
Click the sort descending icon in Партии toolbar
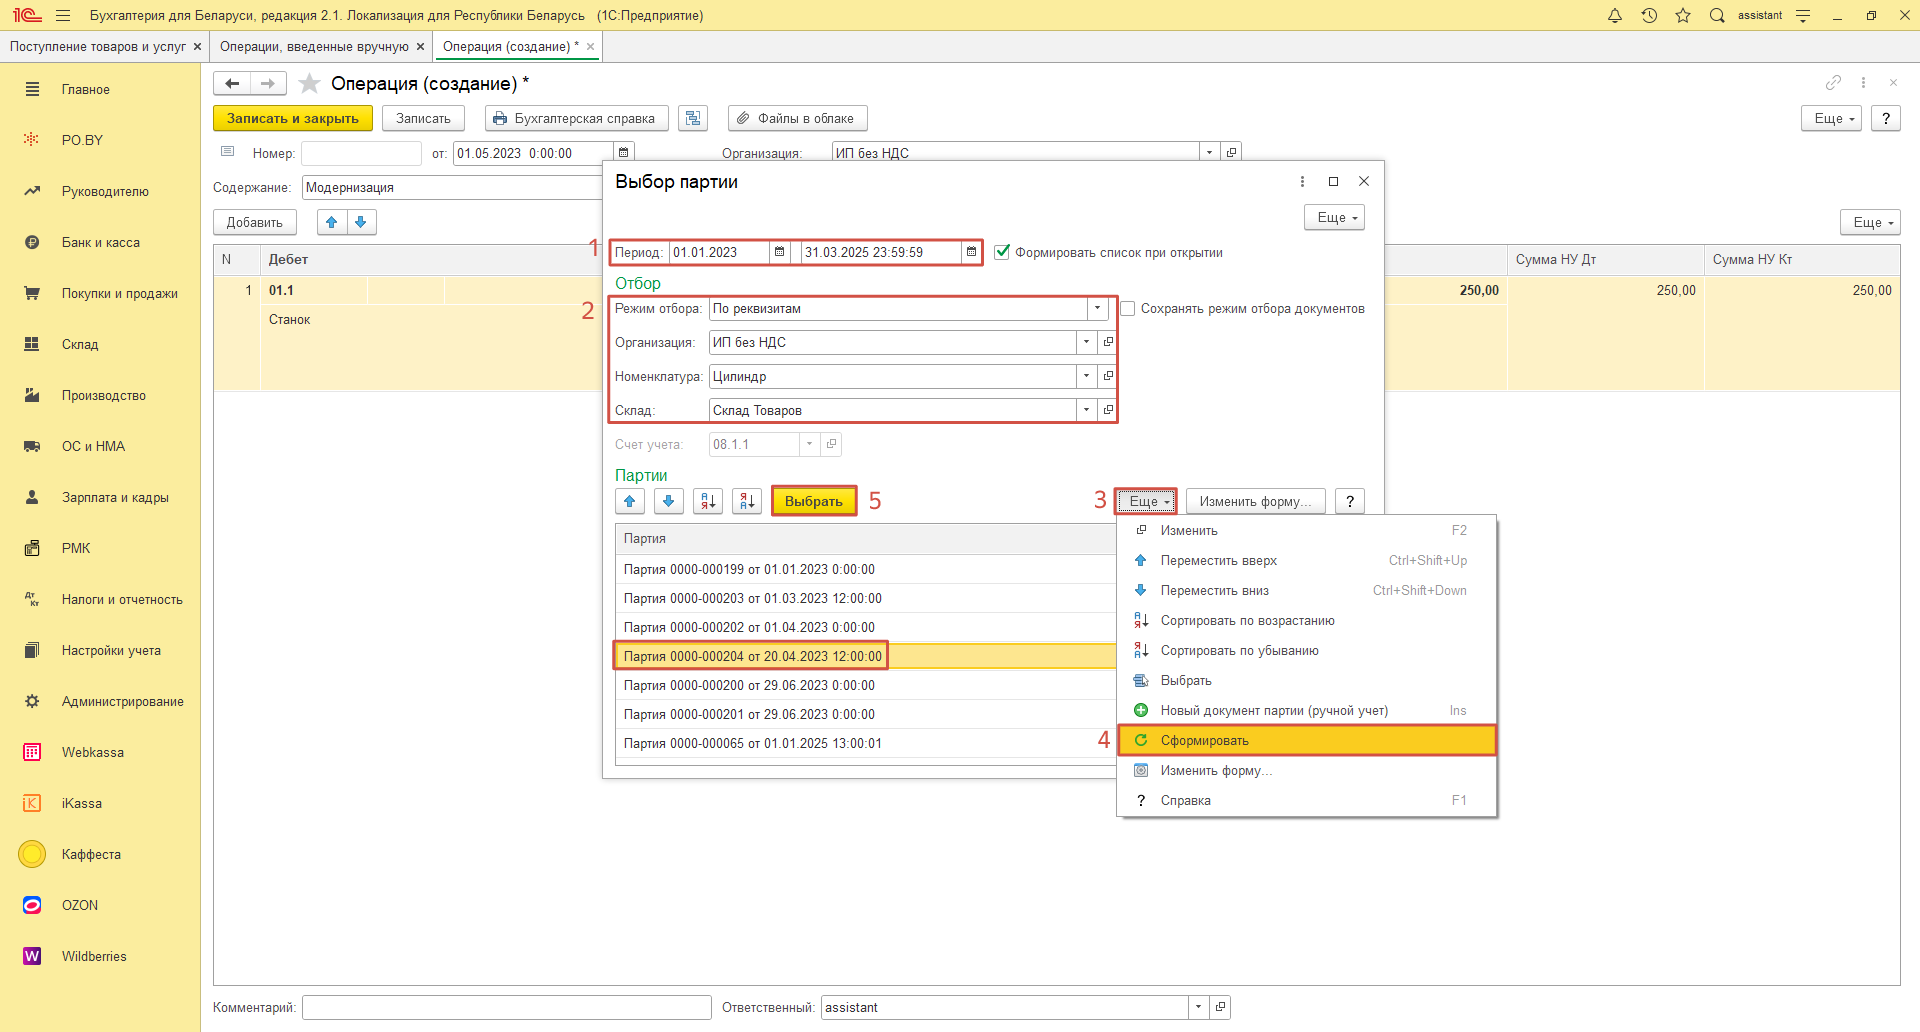click(x=747, y=501)
